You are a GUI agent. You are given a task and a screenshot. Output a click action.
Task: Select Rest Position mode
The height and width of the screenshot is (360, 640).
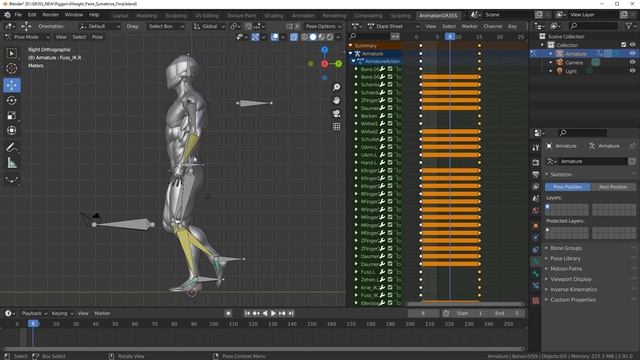(613, 187)
